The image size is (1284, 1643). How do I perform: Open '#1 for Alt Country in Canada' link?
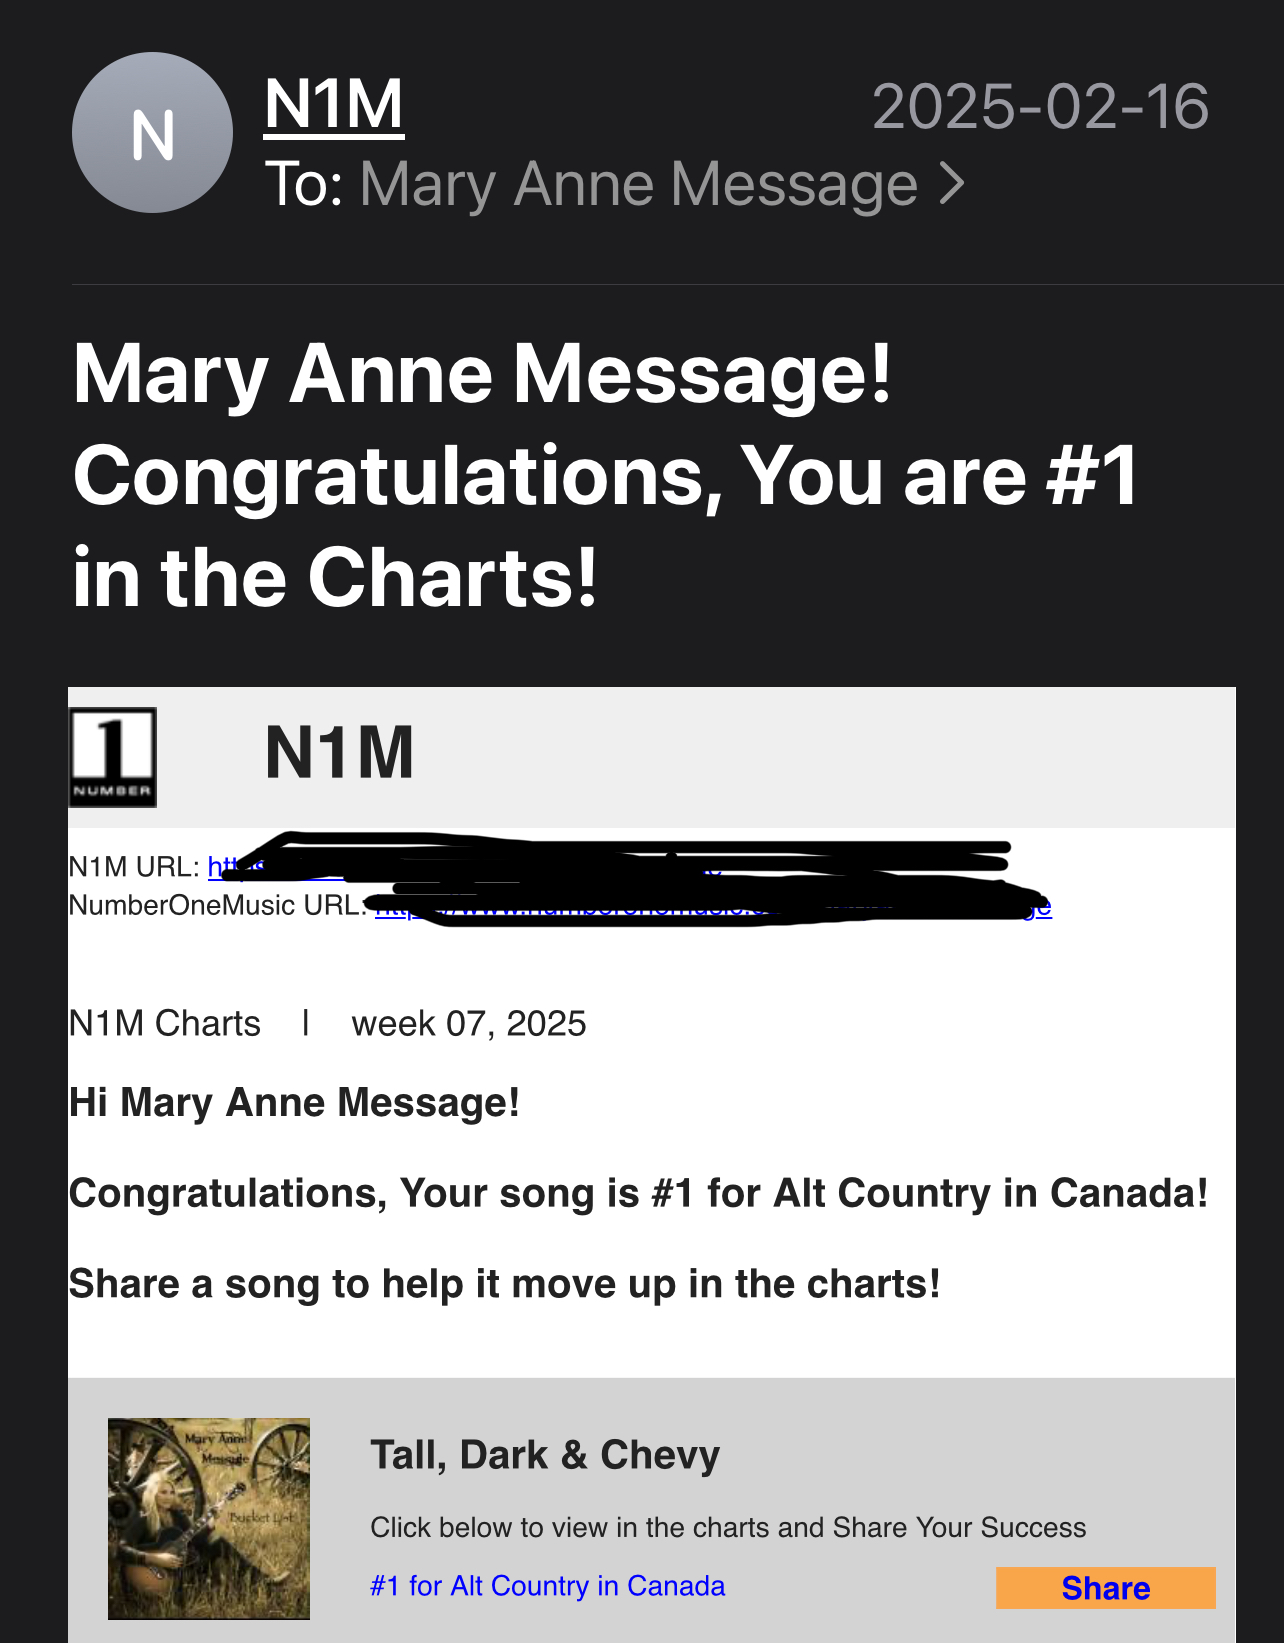(x=547, y=1586)
